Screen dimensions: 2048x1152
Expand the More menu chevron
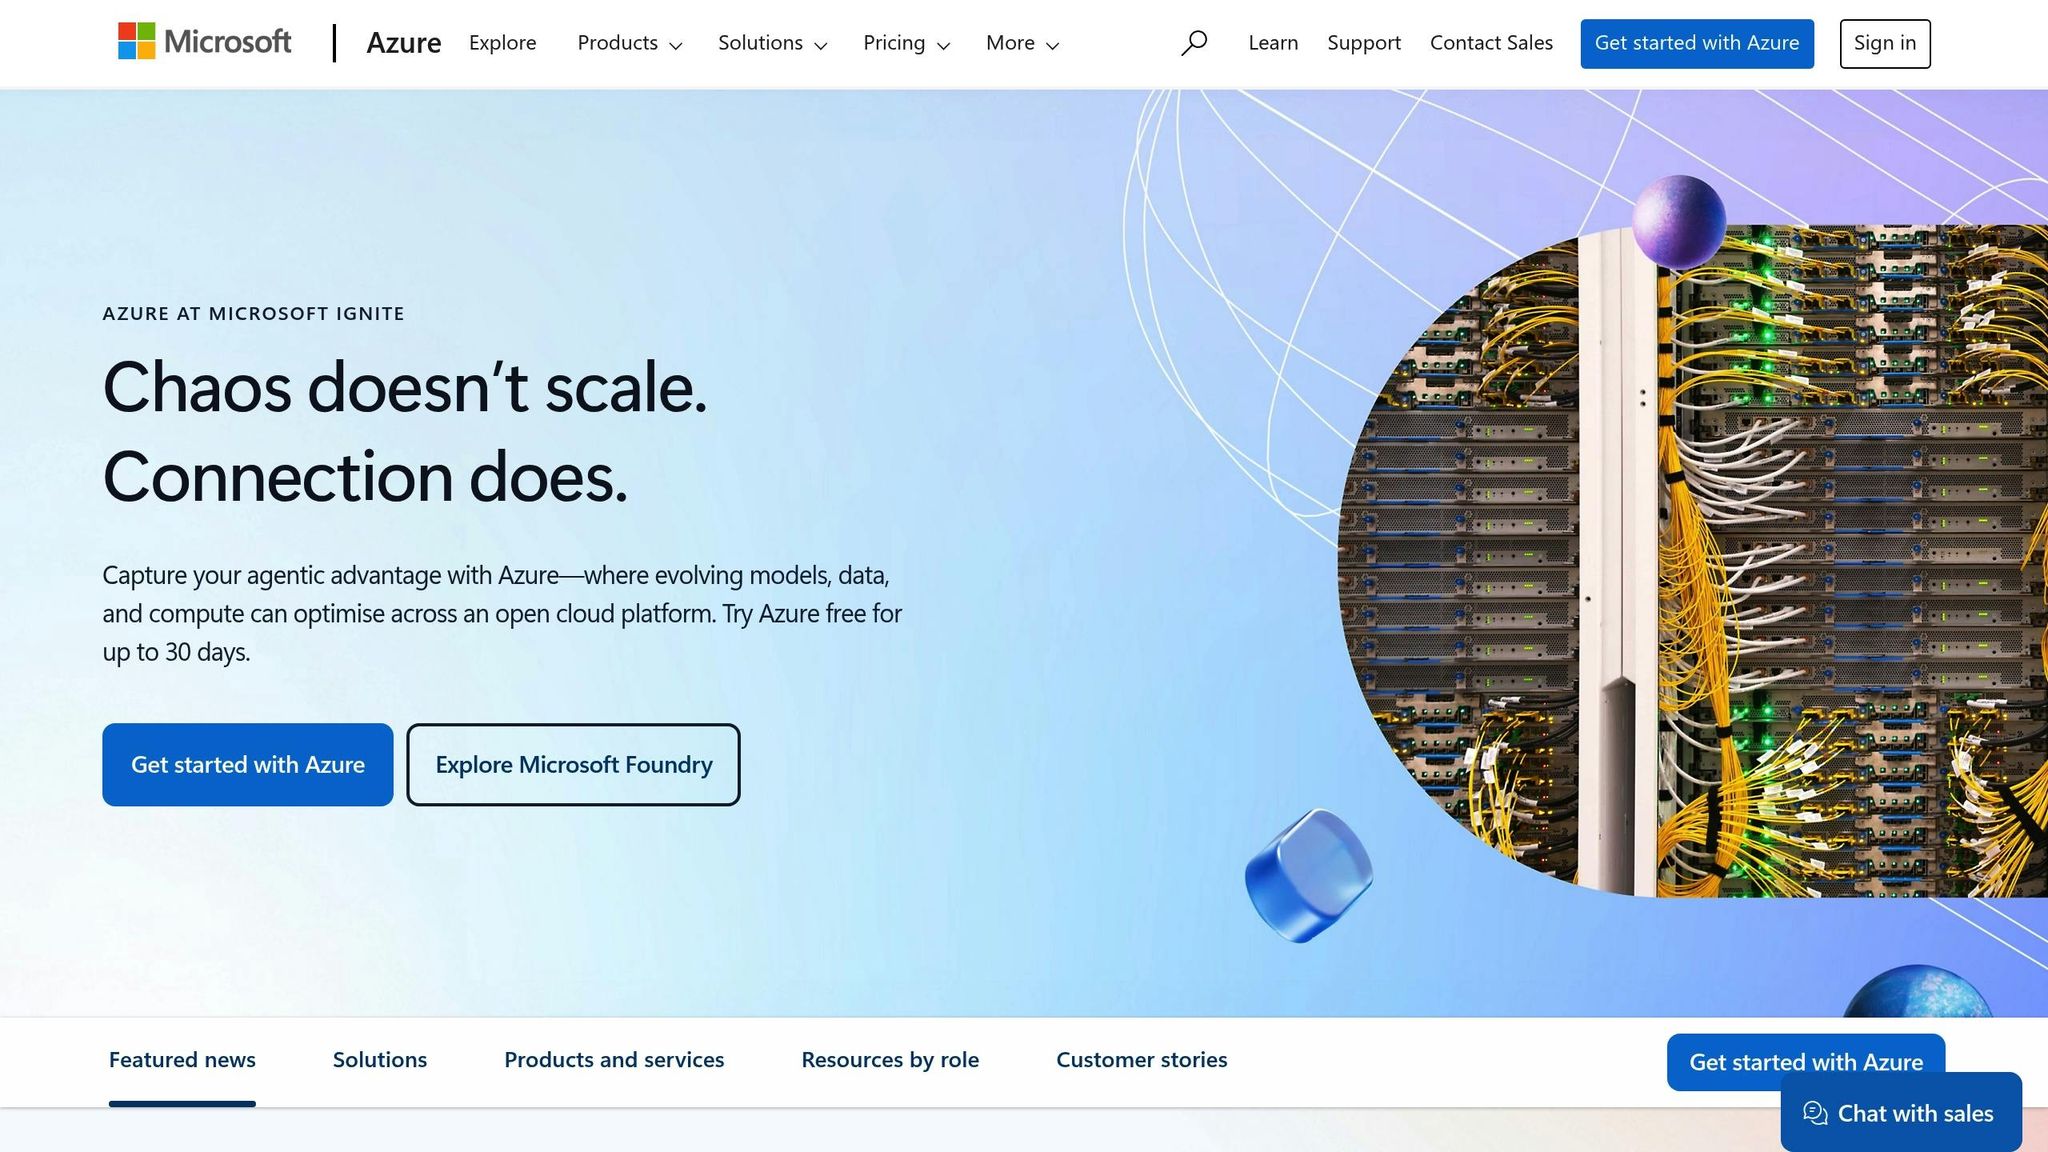coord(1052,45)
